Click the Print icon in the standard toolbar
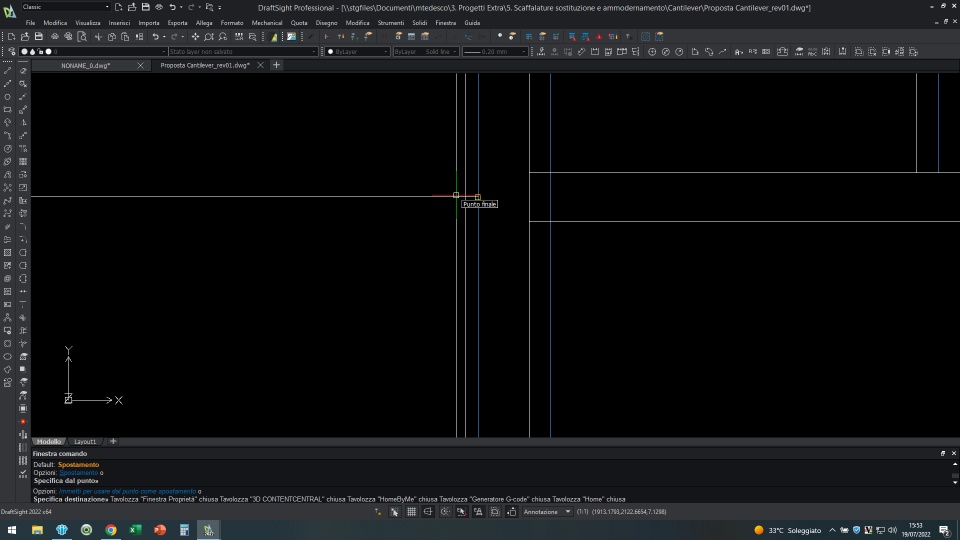 point(53,37)
